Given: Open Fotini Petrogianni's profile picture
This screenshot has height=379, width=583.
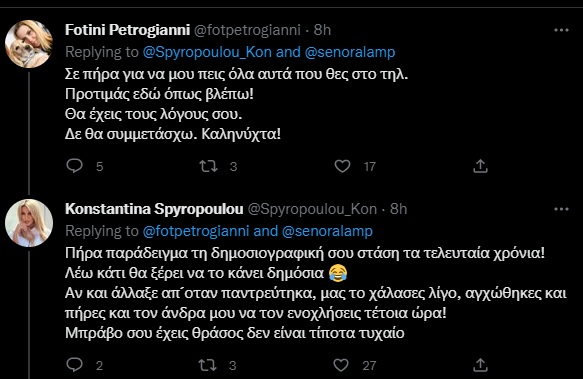Looking at the screenshot, I should [x=29, y=44].
